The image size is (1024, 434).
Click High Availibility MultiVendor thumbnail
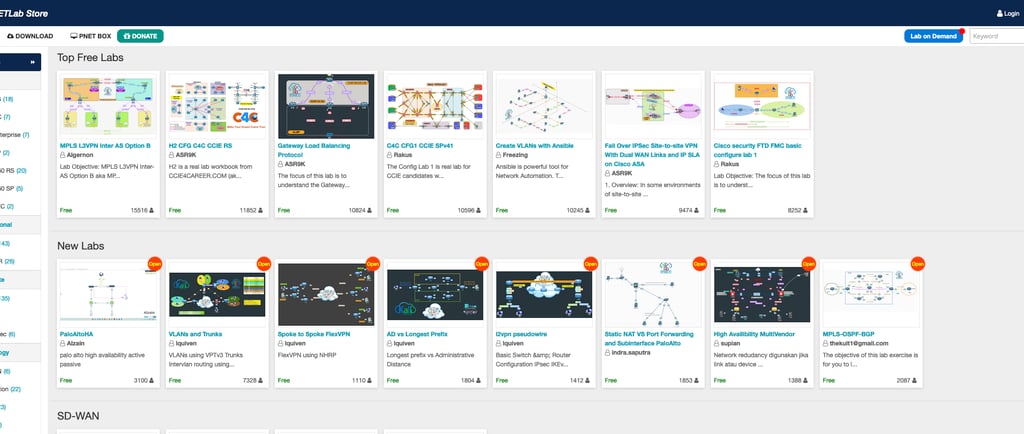tap(762, 294)
